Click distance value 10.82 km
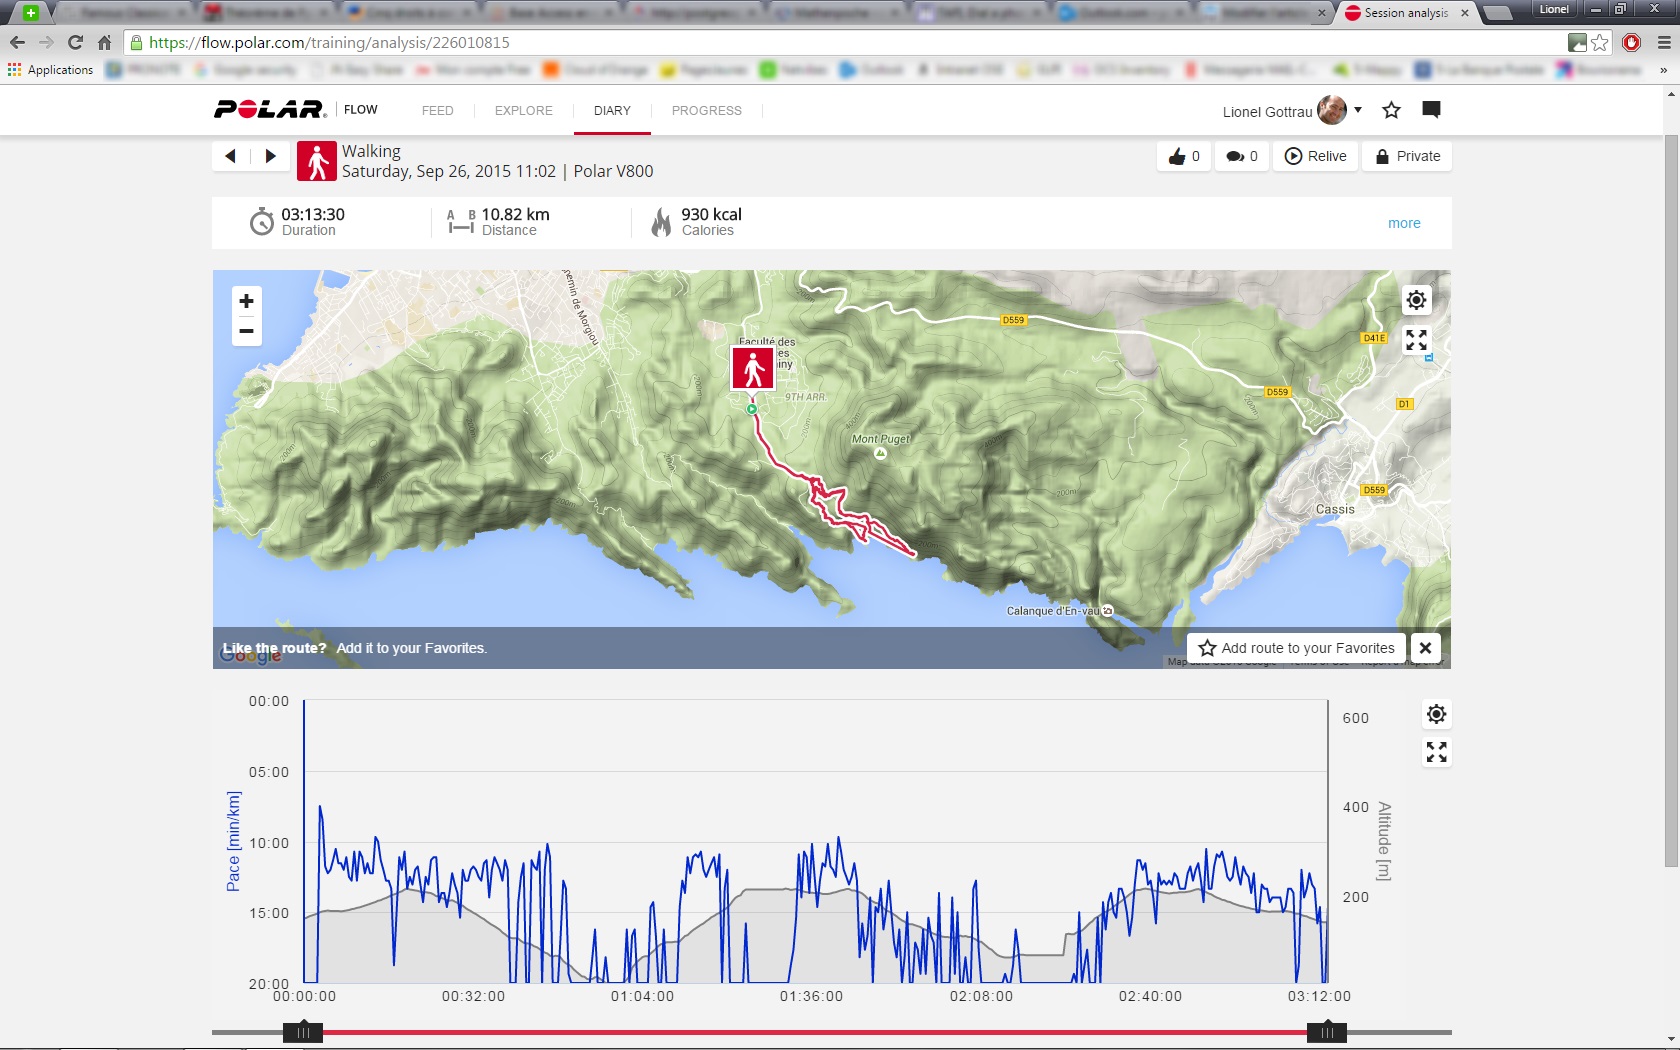The width and height of the screenshot is (1680, 1050). tap(515, 214)
